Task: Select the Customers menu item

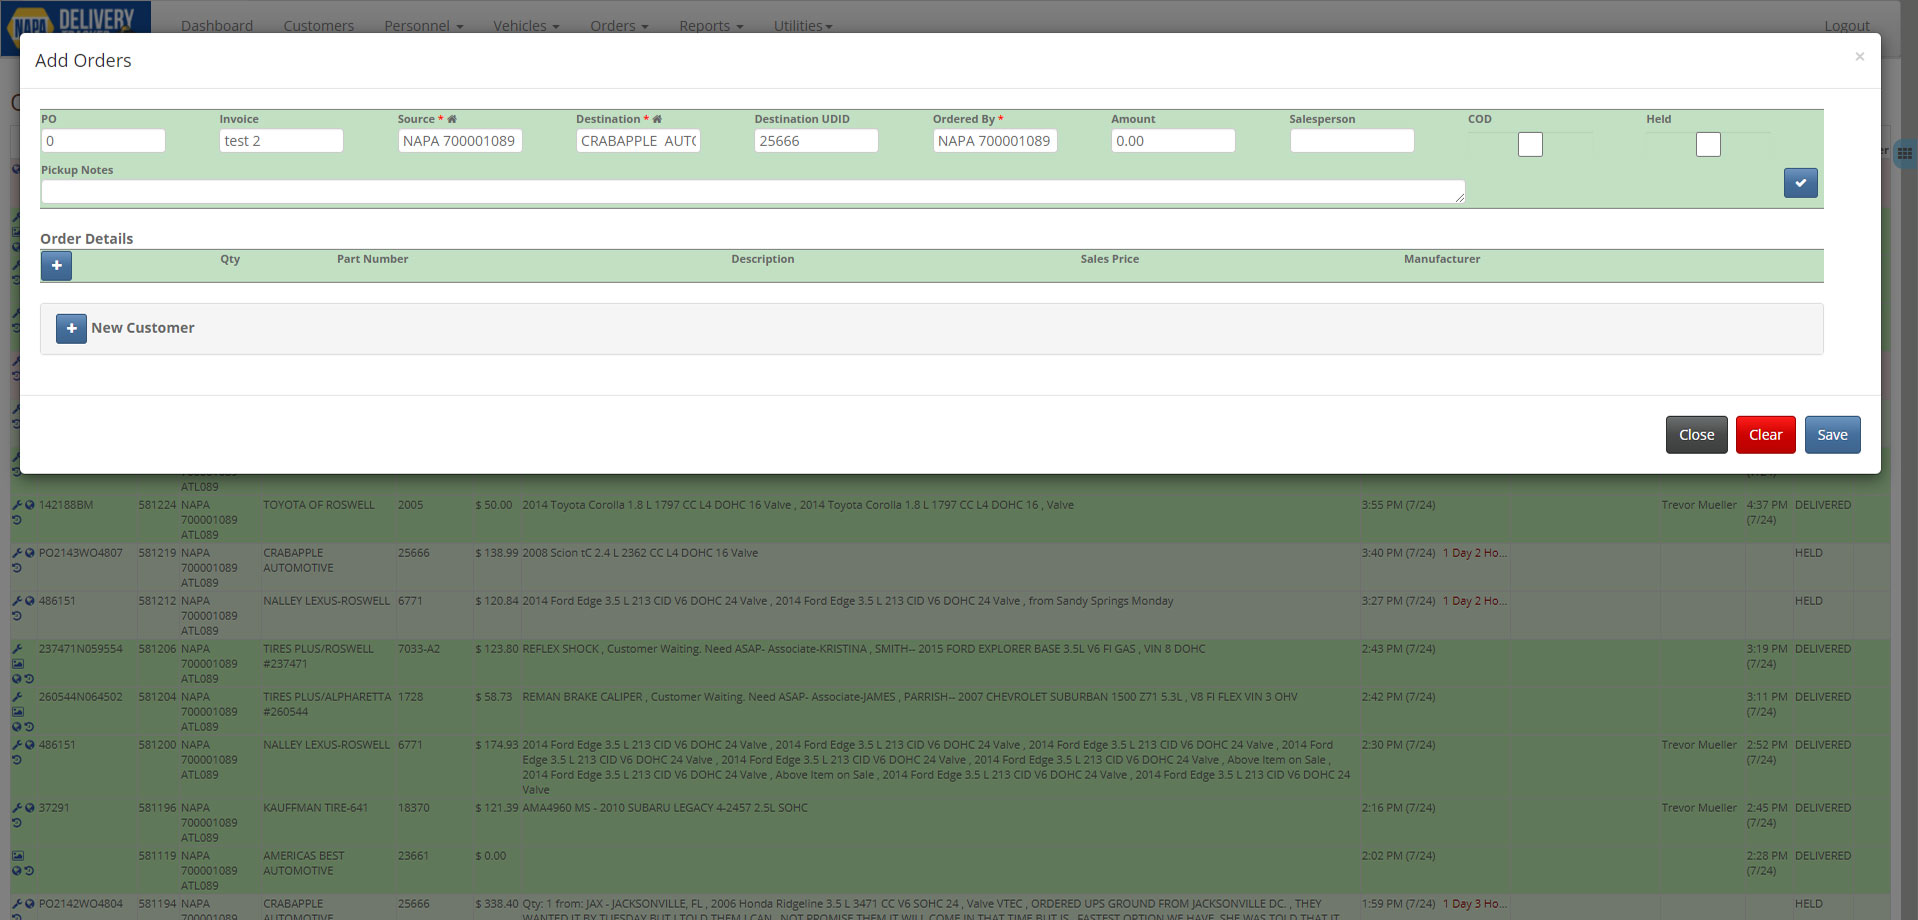Action: tap(318, 25)
